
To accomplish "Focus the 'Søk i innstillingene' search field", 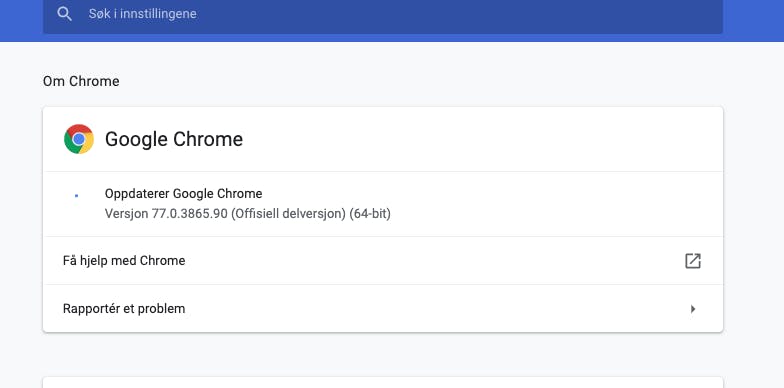I will (x=383, y=15).
